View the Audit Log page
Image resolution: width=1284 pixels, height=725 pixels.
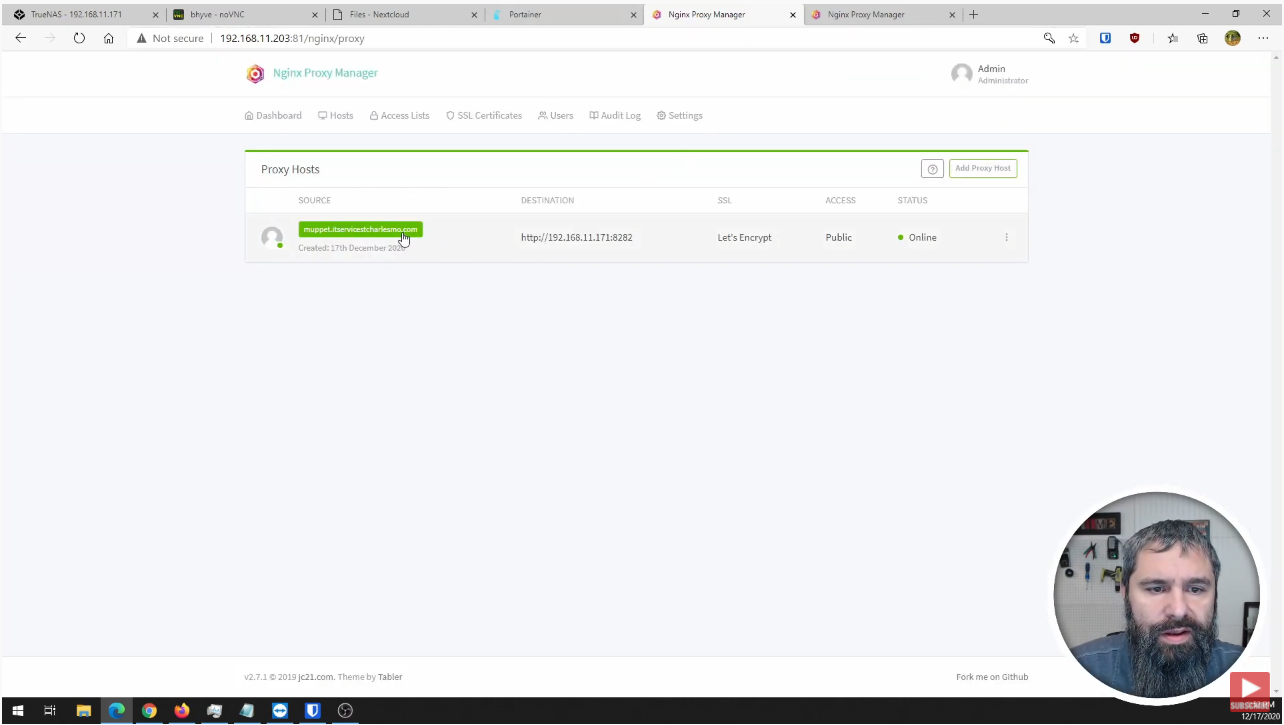(615, 116)
